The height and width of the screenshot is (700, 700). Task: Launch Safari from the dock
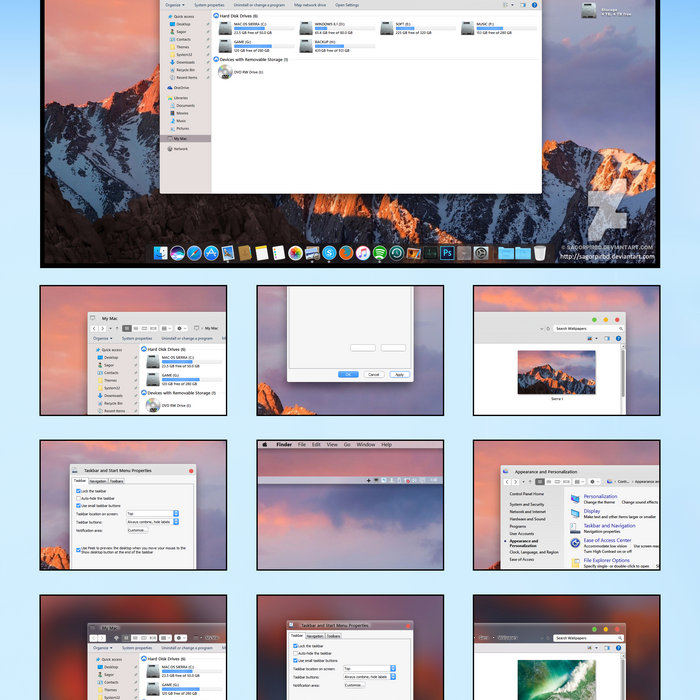194,254
